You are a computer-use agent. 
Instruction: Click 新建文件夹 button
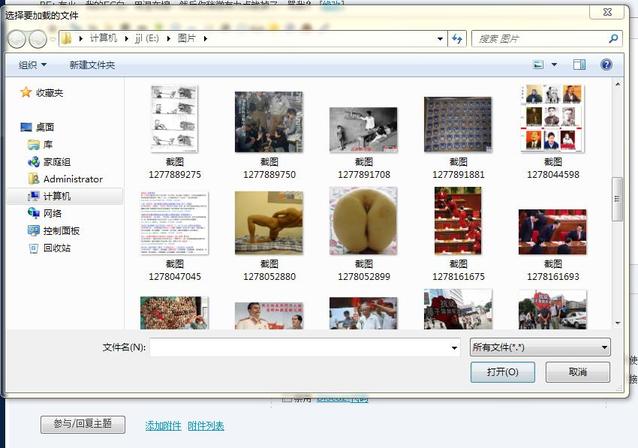[92, 65]
